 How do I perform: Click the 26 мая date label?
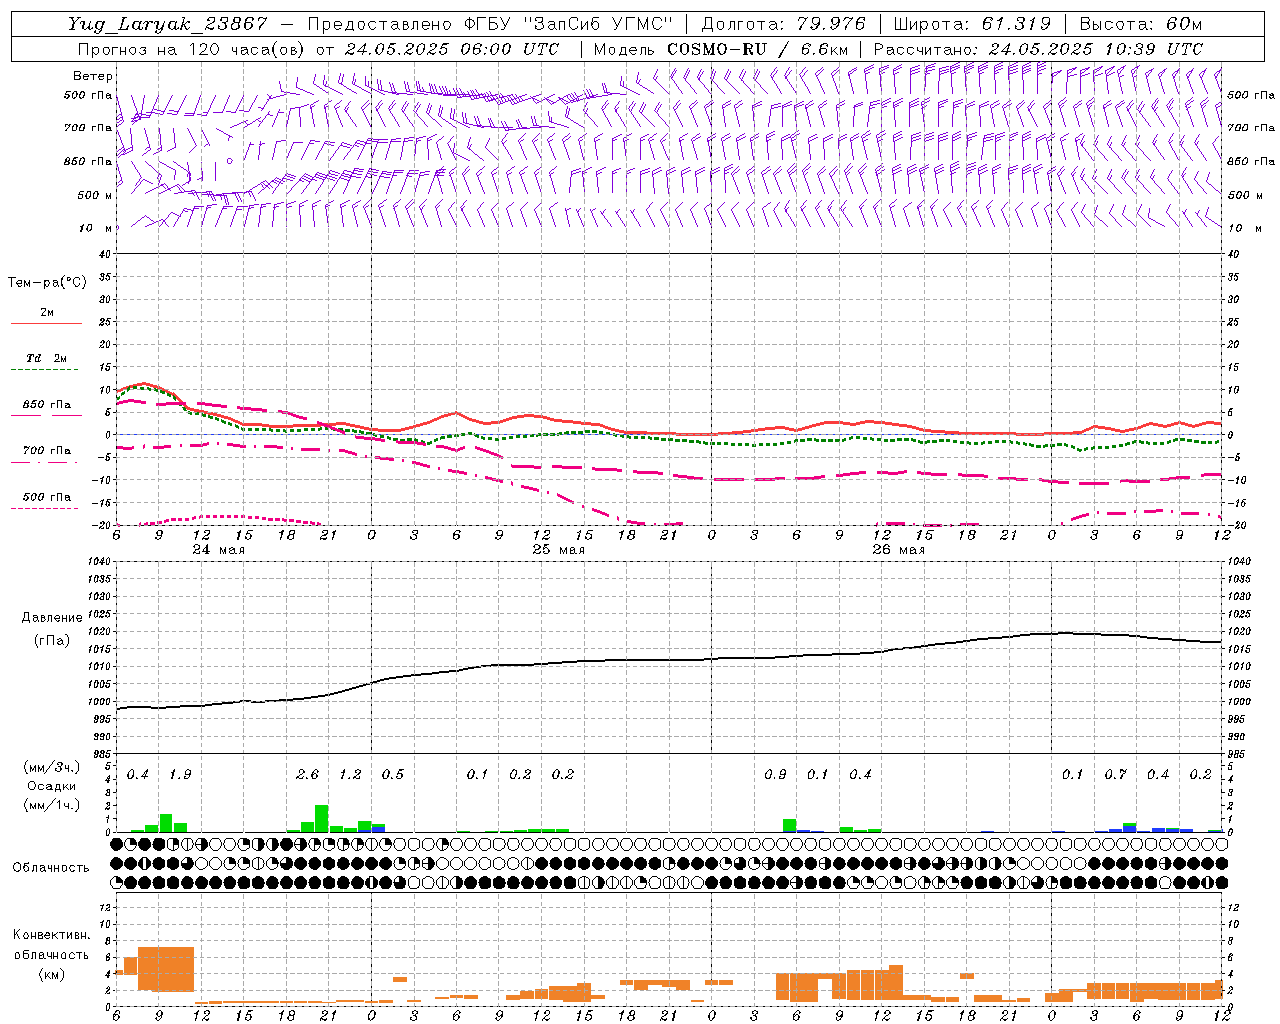(x=898, y=550)
